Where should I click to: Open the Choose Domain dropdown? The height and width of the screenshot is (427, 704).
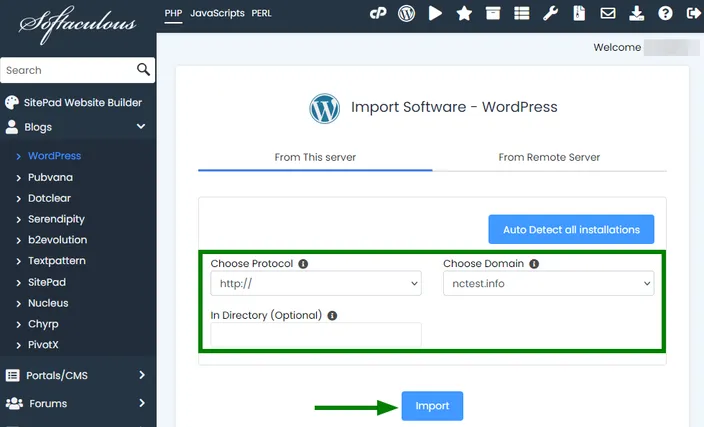coord(548,283)
